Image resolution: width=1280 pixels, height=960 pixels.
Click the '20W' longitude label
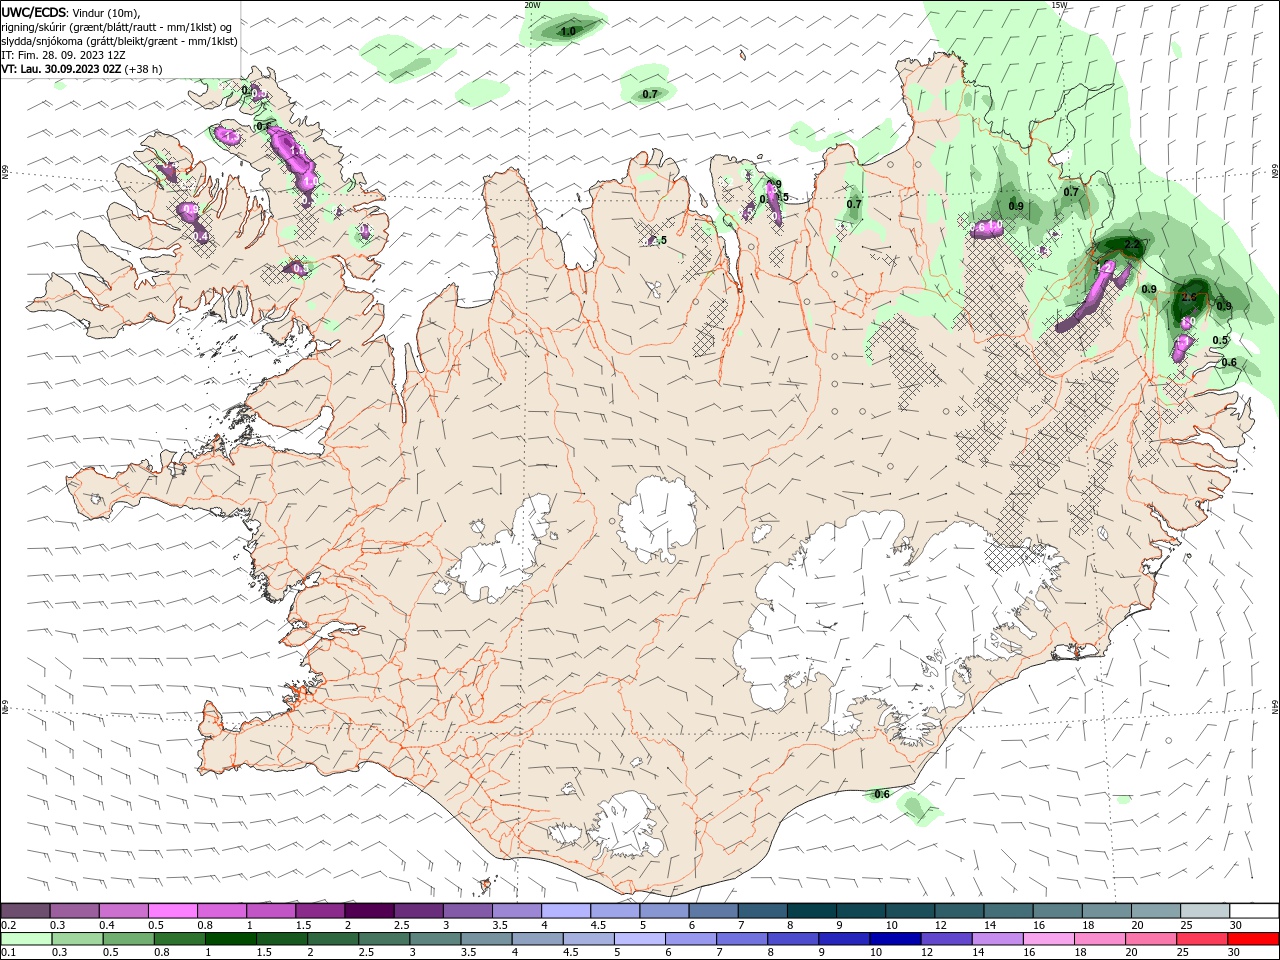pyautogui.click(x=532, y=5)
